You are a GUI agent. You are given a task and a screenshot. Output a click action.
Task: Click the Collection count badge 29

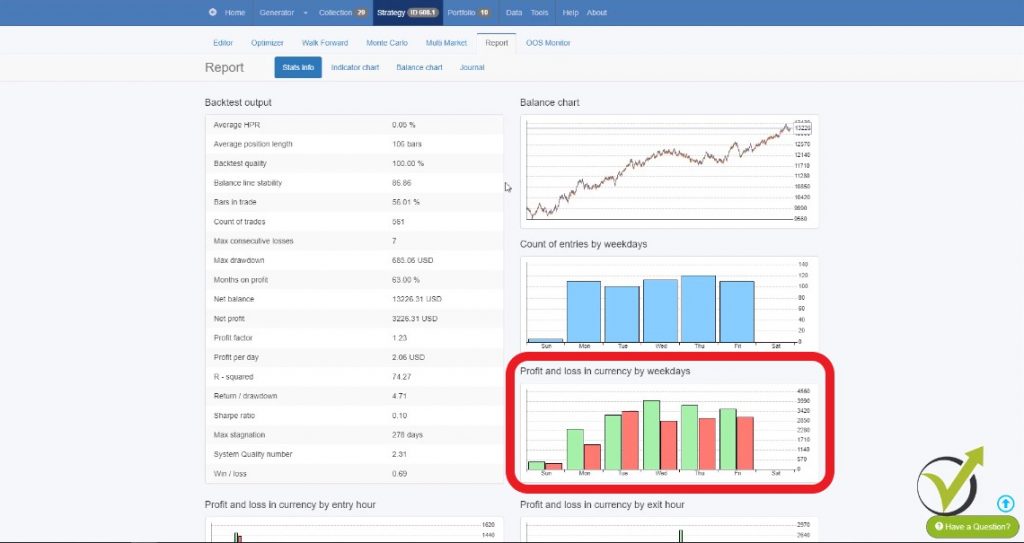[x=360, y=12]
